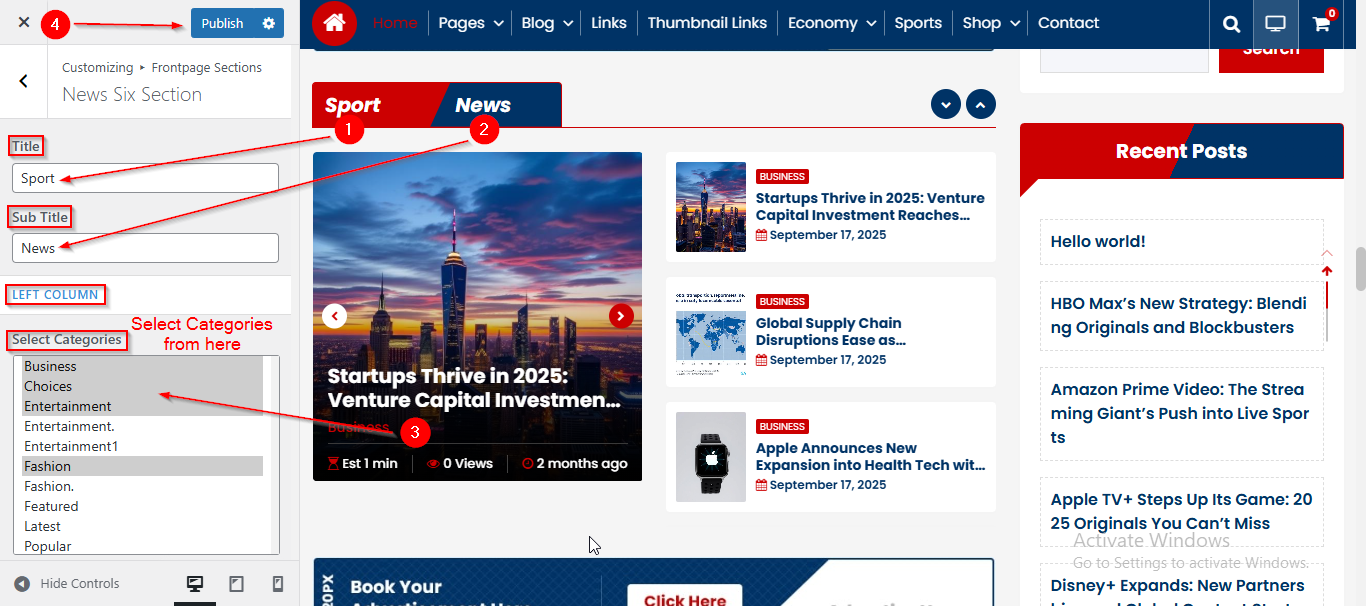Close the Customizer with the X icon
Image resolution: width=1366 pixels, height=606 pixels.
click(x=24, y=22)
